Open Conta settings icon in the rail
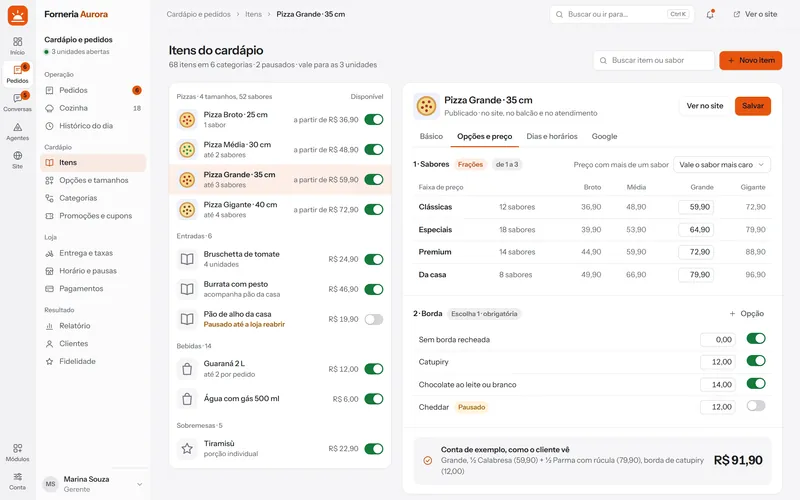Image resolution: width=800 pixels, height=500 pixels. tap(17, 481)
